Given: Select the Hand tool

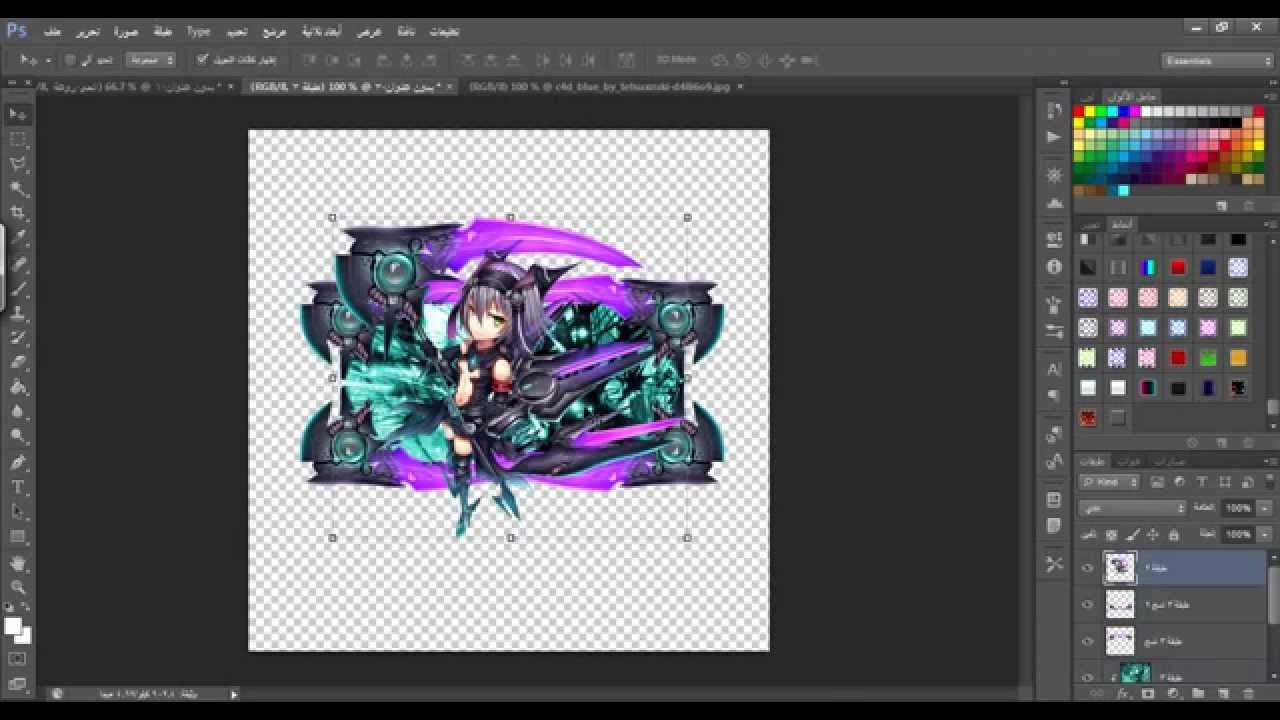Looking at the screenshot, I should click(x=18, y=563).
